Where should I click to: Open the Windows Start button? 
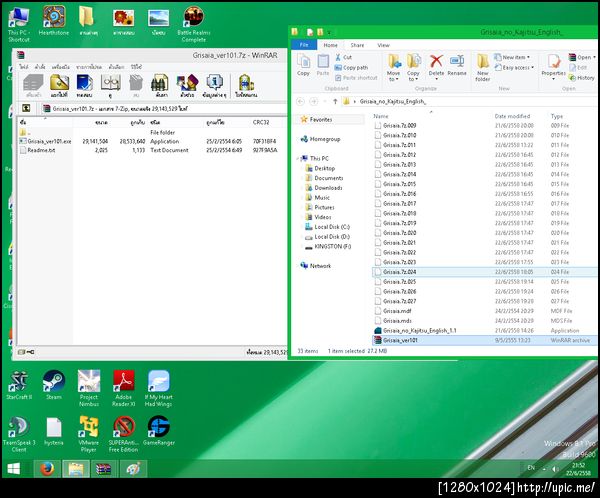pos(14,469)
